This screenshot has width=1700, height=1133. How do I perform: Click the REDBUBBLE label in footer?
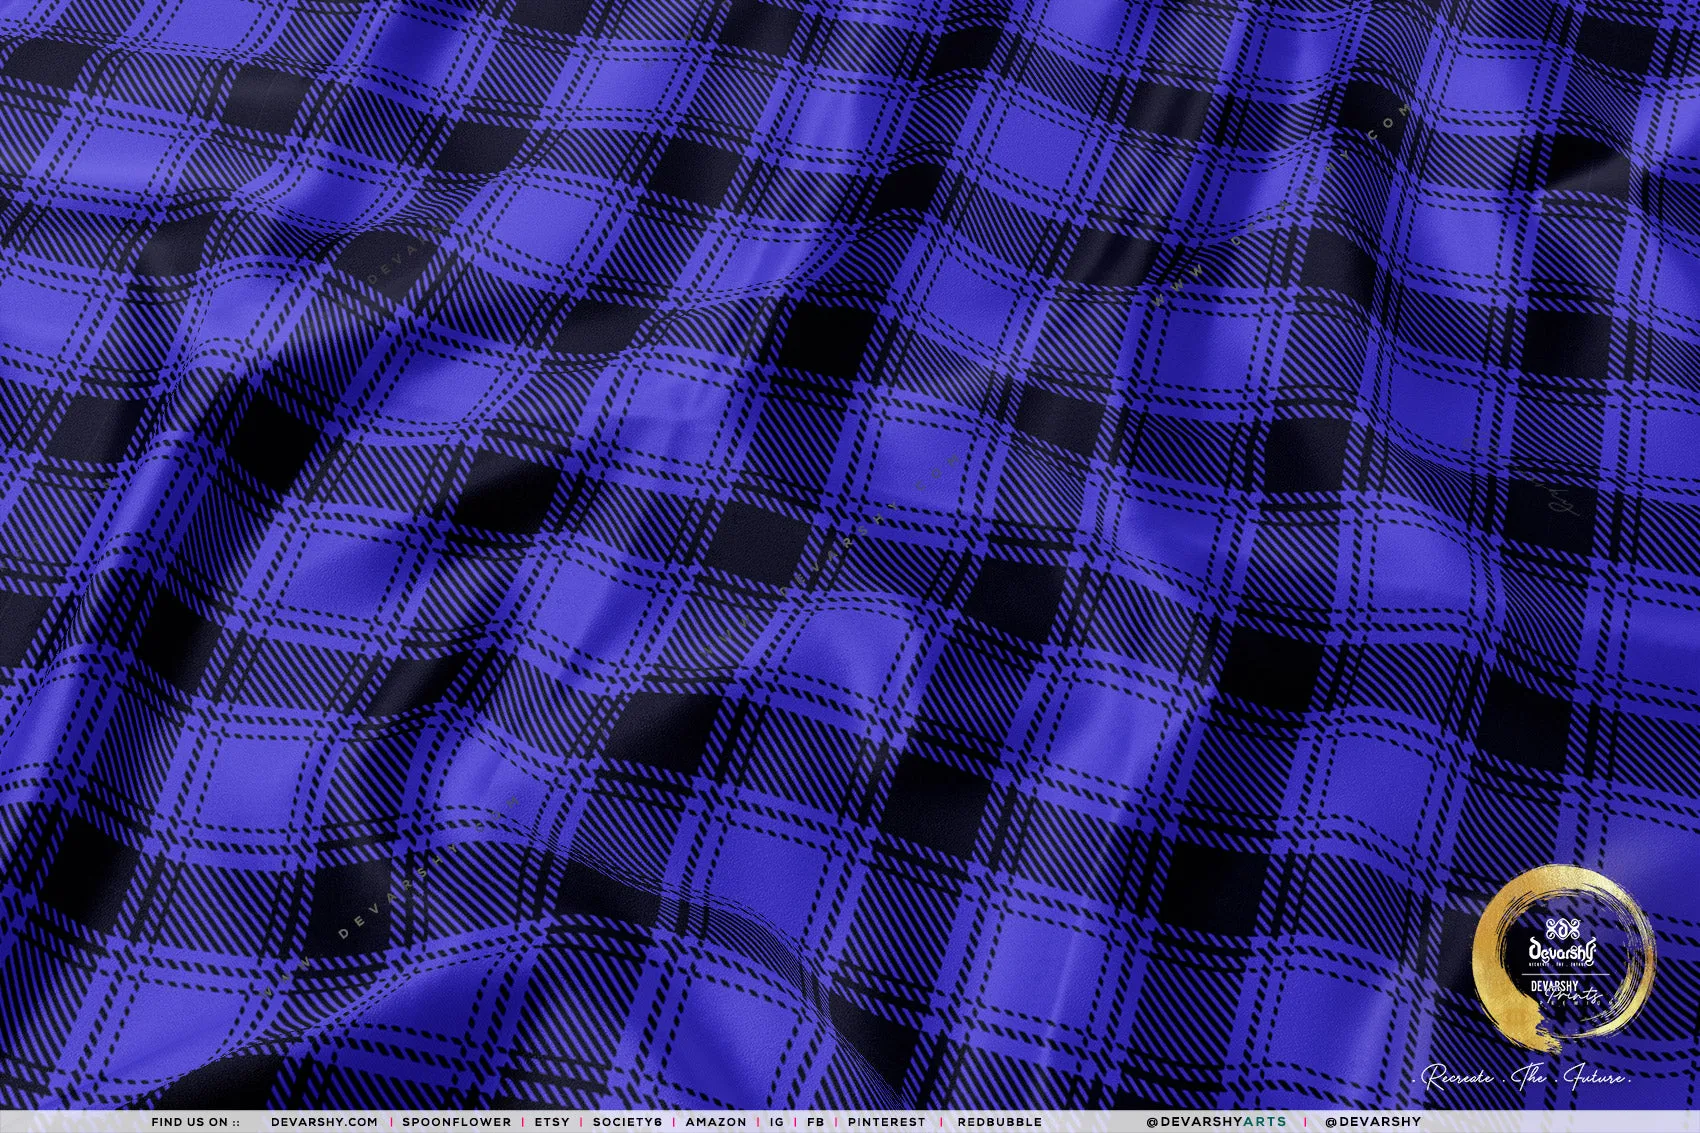tap(999, 1122)
